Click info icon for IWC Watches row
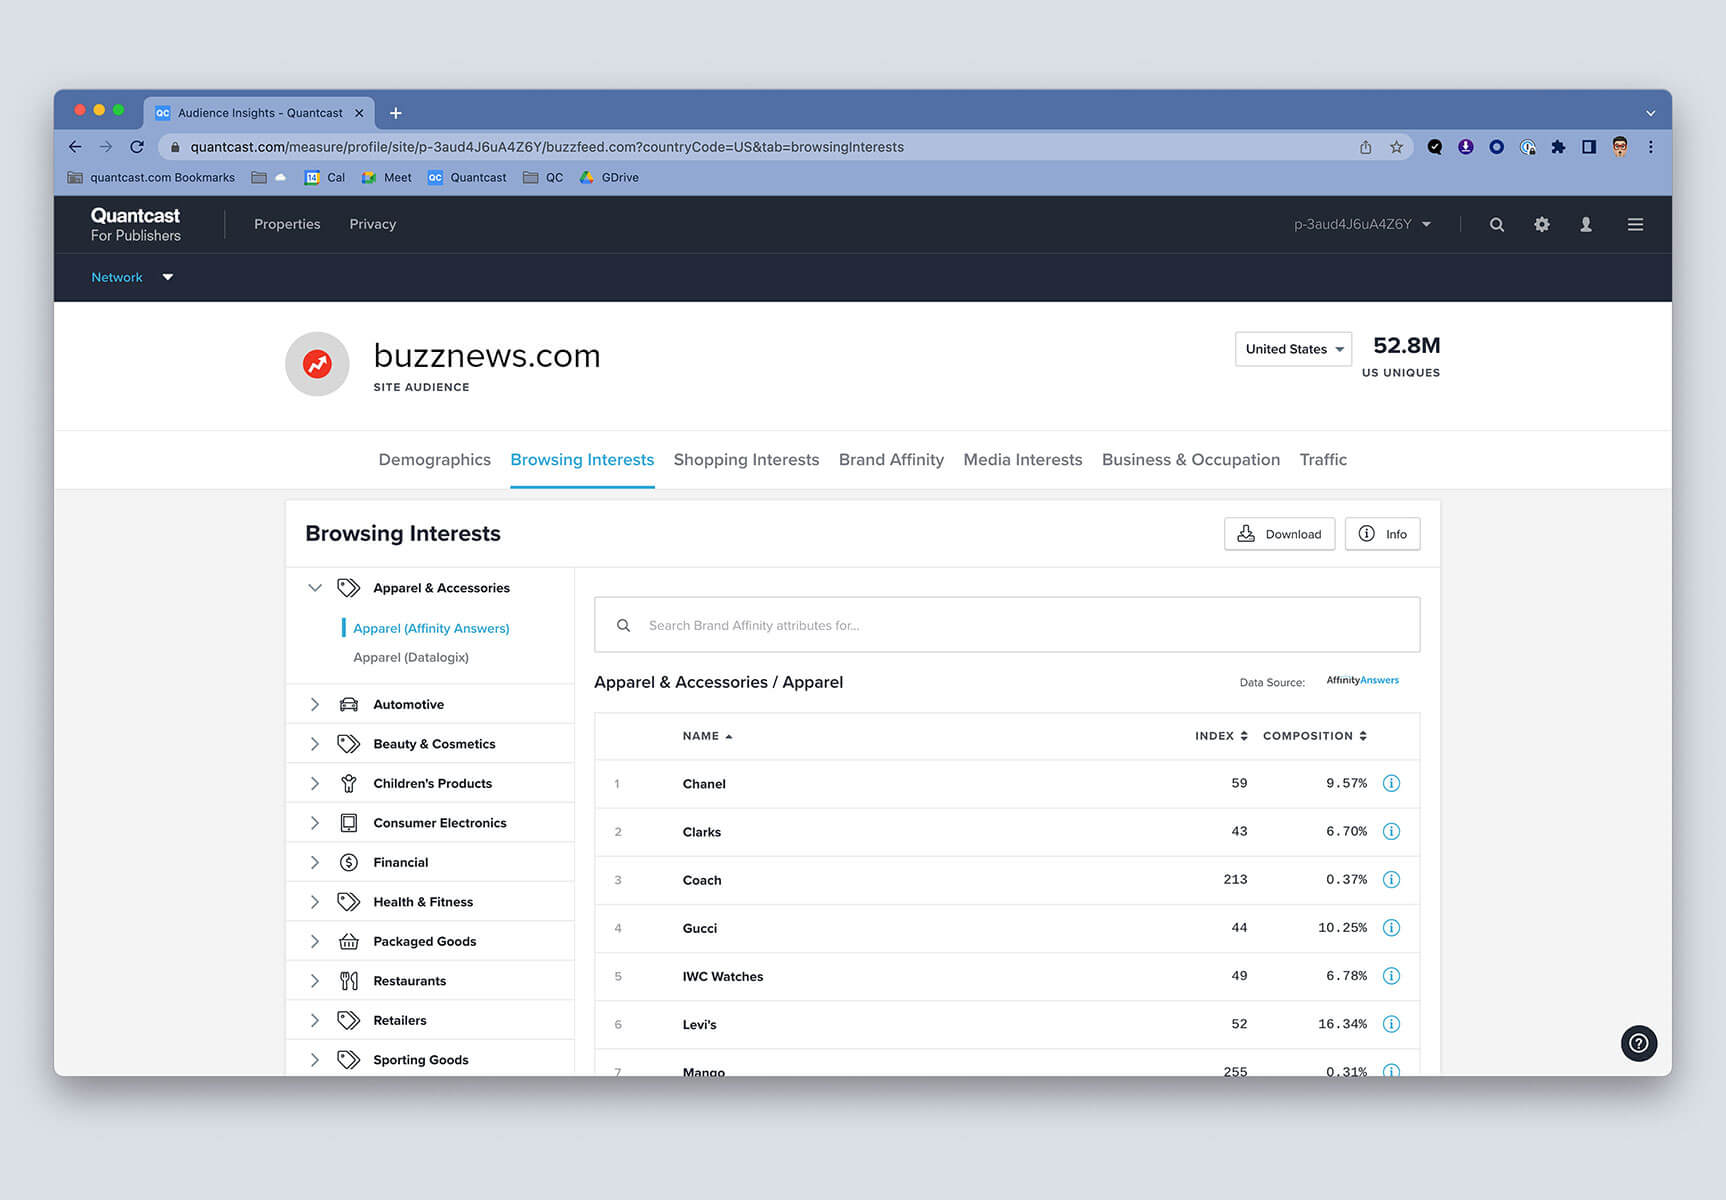 pos(1391,976)
